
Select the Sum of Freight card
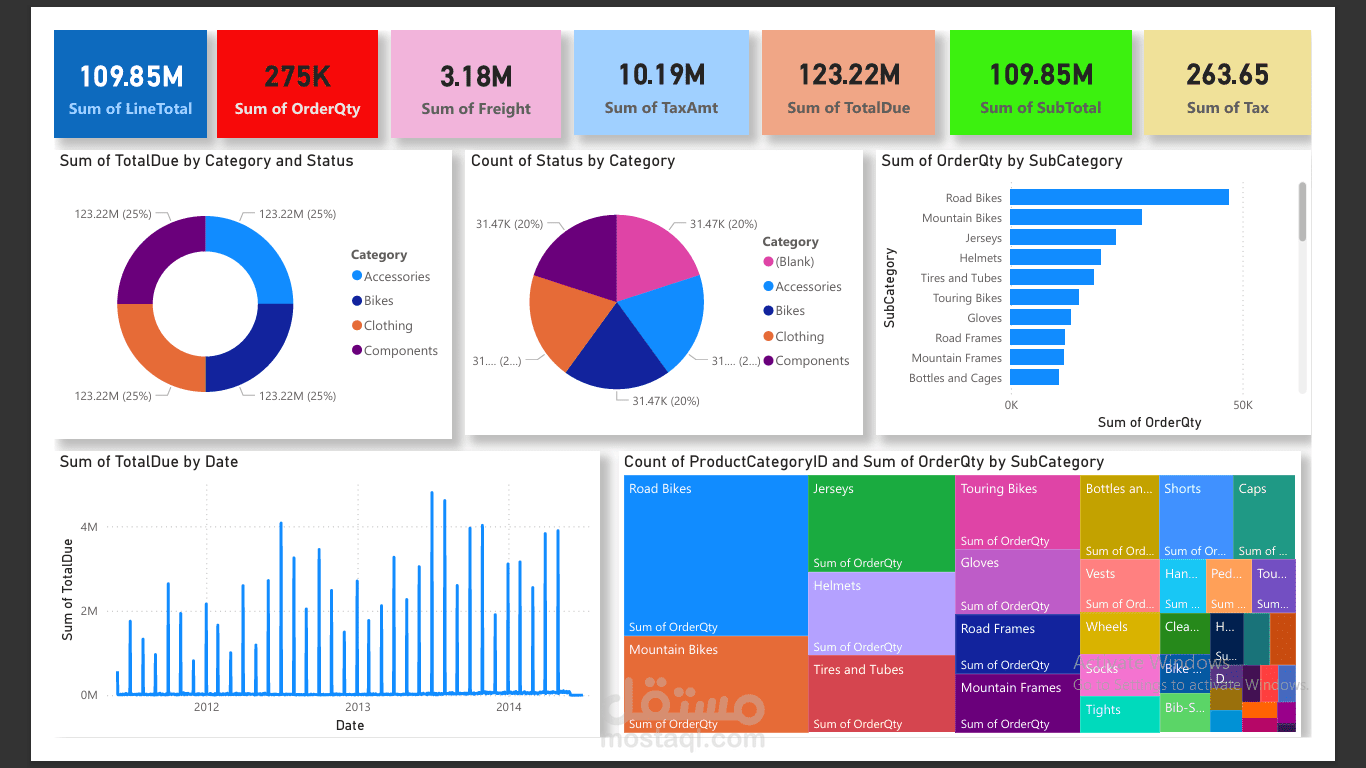click(476, 84)
